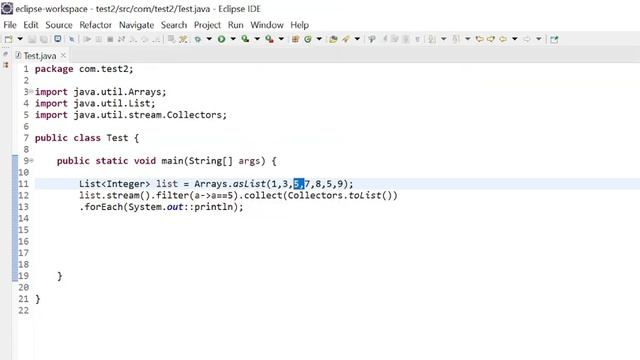640x360 pixels.
Task: Expand the Debug launch dropdown arrow
Action: pos(209,39)
